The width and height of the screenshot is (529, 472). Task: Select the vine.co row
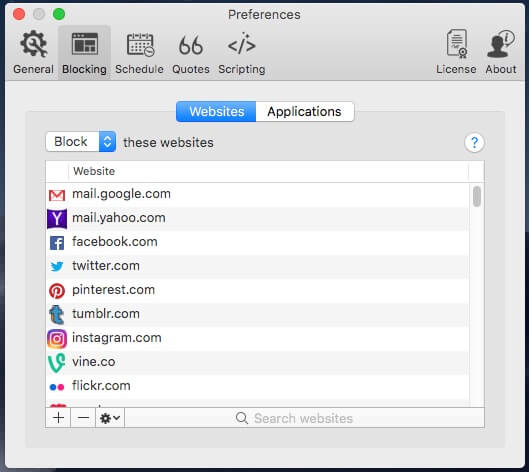pos(257,362)
